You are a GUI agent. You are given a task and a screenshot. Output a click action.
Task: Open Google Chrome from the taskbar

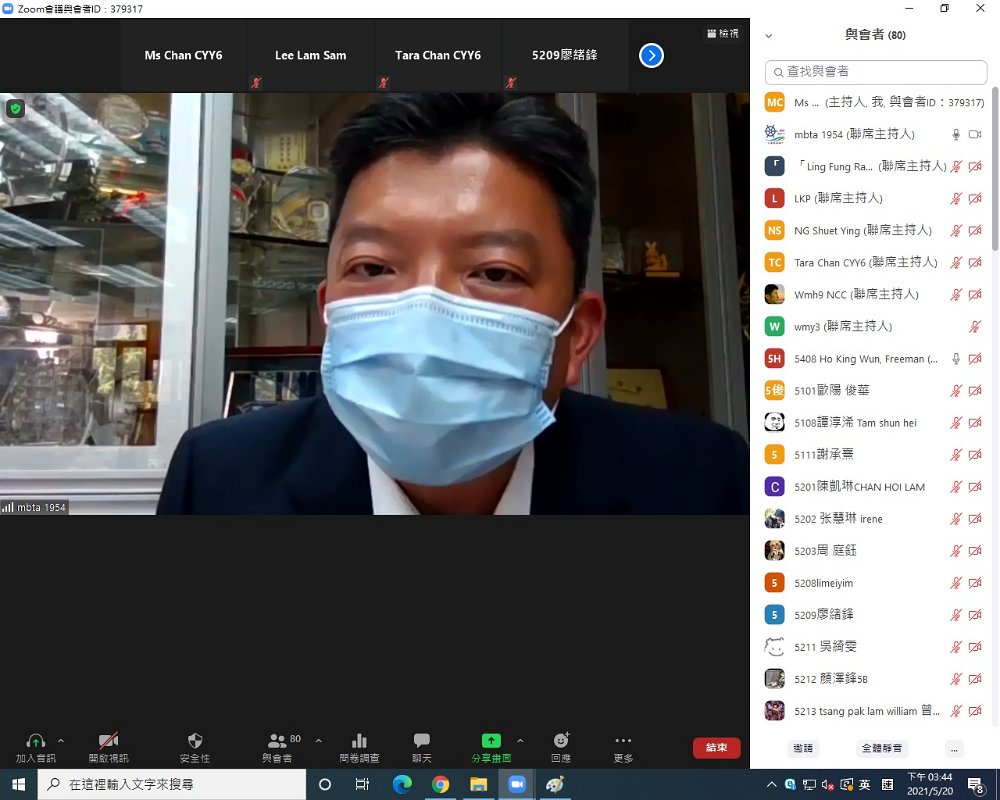[440, 784]
